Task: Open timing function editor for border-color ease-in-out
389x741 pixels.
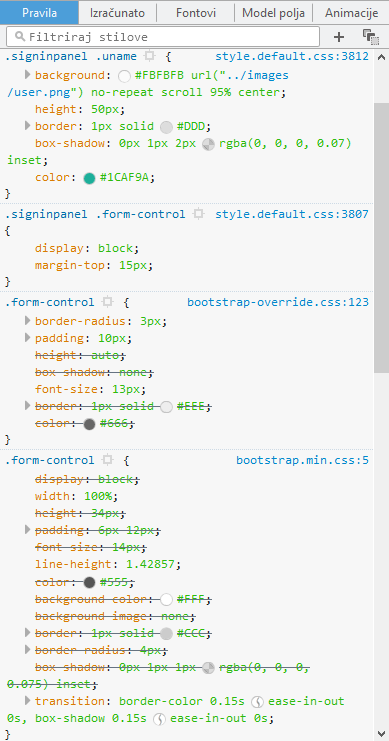Action: click(257, 701)
